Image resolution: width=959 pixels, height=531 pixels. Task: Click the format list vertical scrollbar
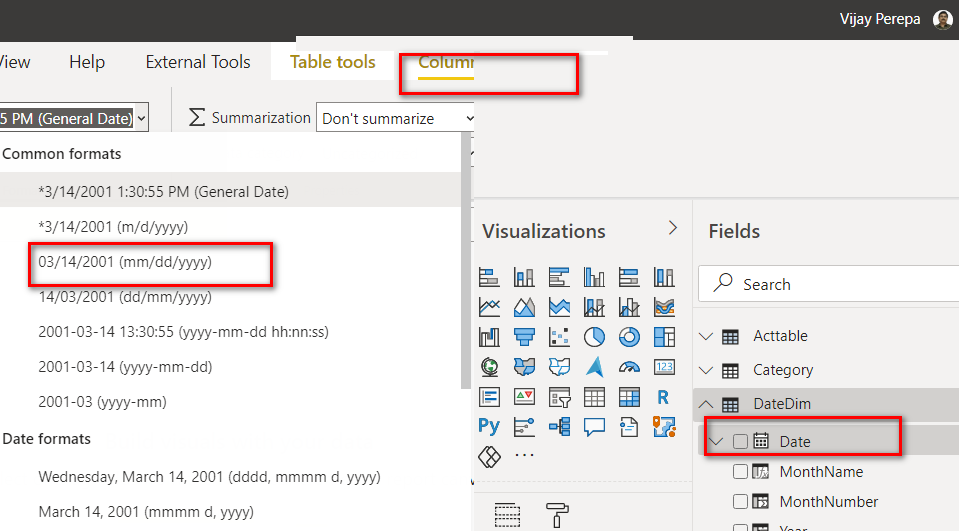pyautogui.click(x=466, y=260)
